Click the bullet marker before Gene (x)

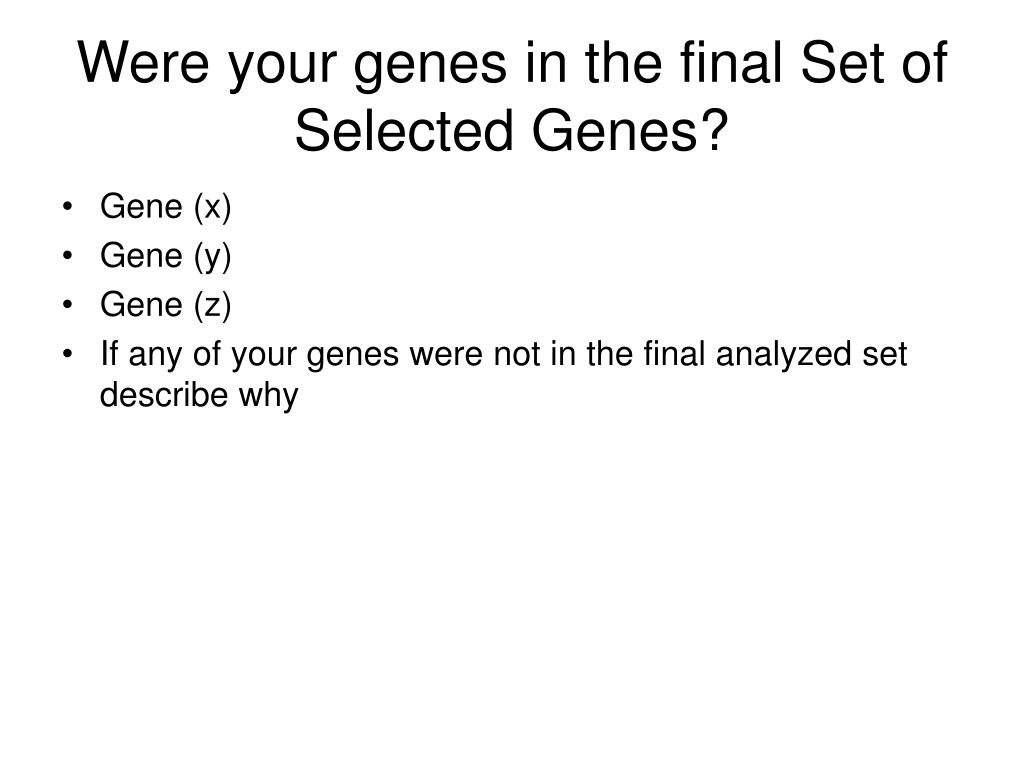[67, 207]
